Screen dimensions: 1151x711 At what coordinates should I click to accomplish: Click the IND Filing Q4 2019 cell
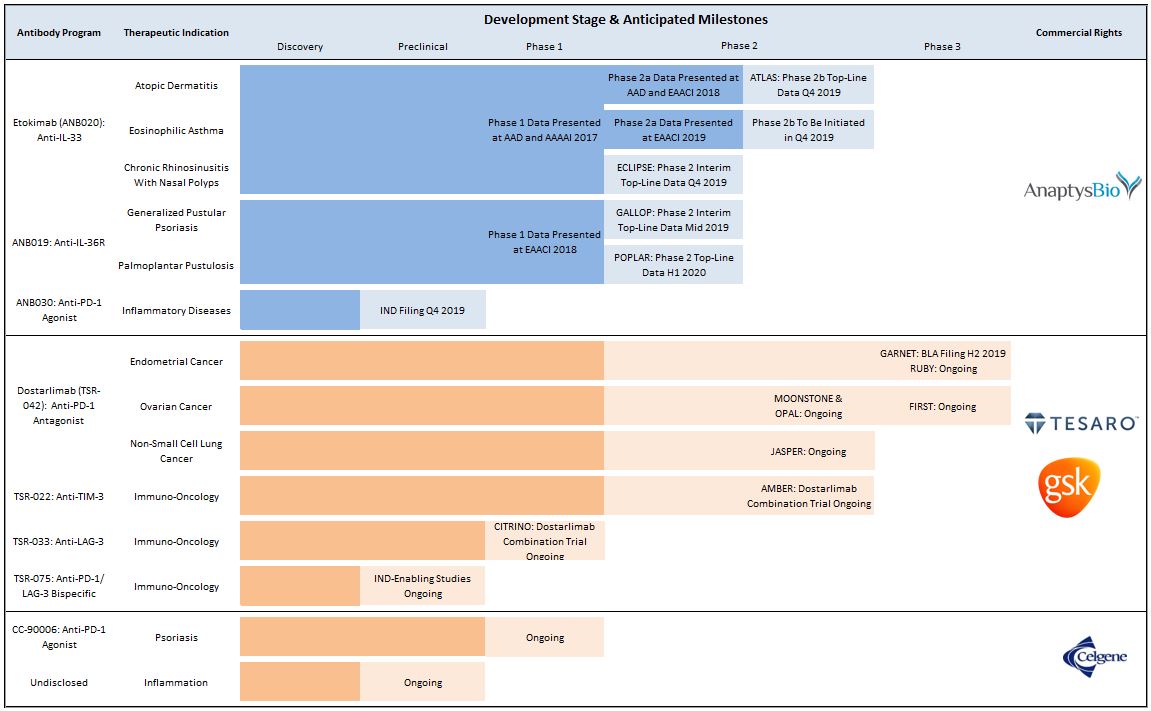coord(422,310)
